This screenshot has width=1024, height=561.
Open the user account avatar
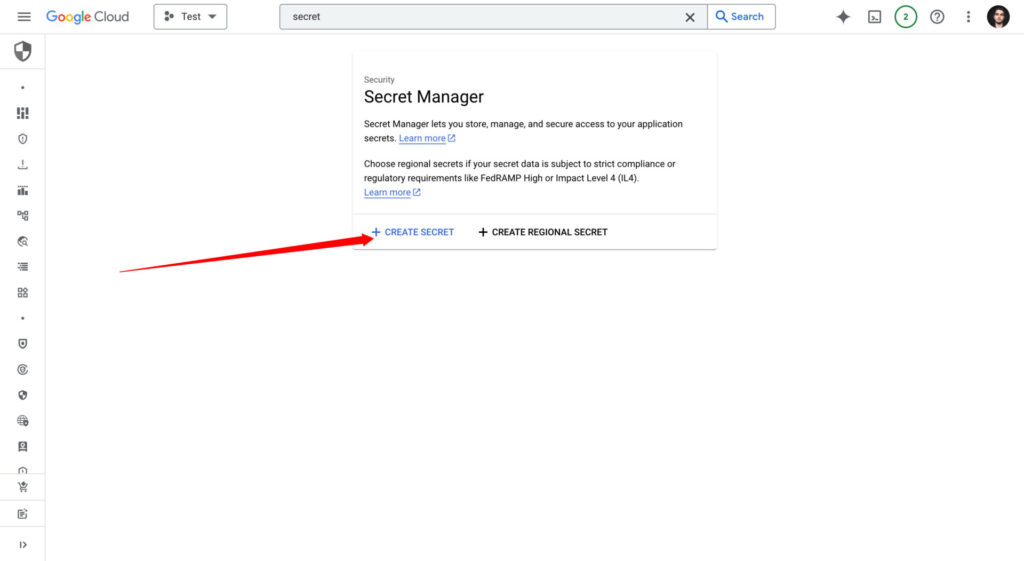(998, 17)
